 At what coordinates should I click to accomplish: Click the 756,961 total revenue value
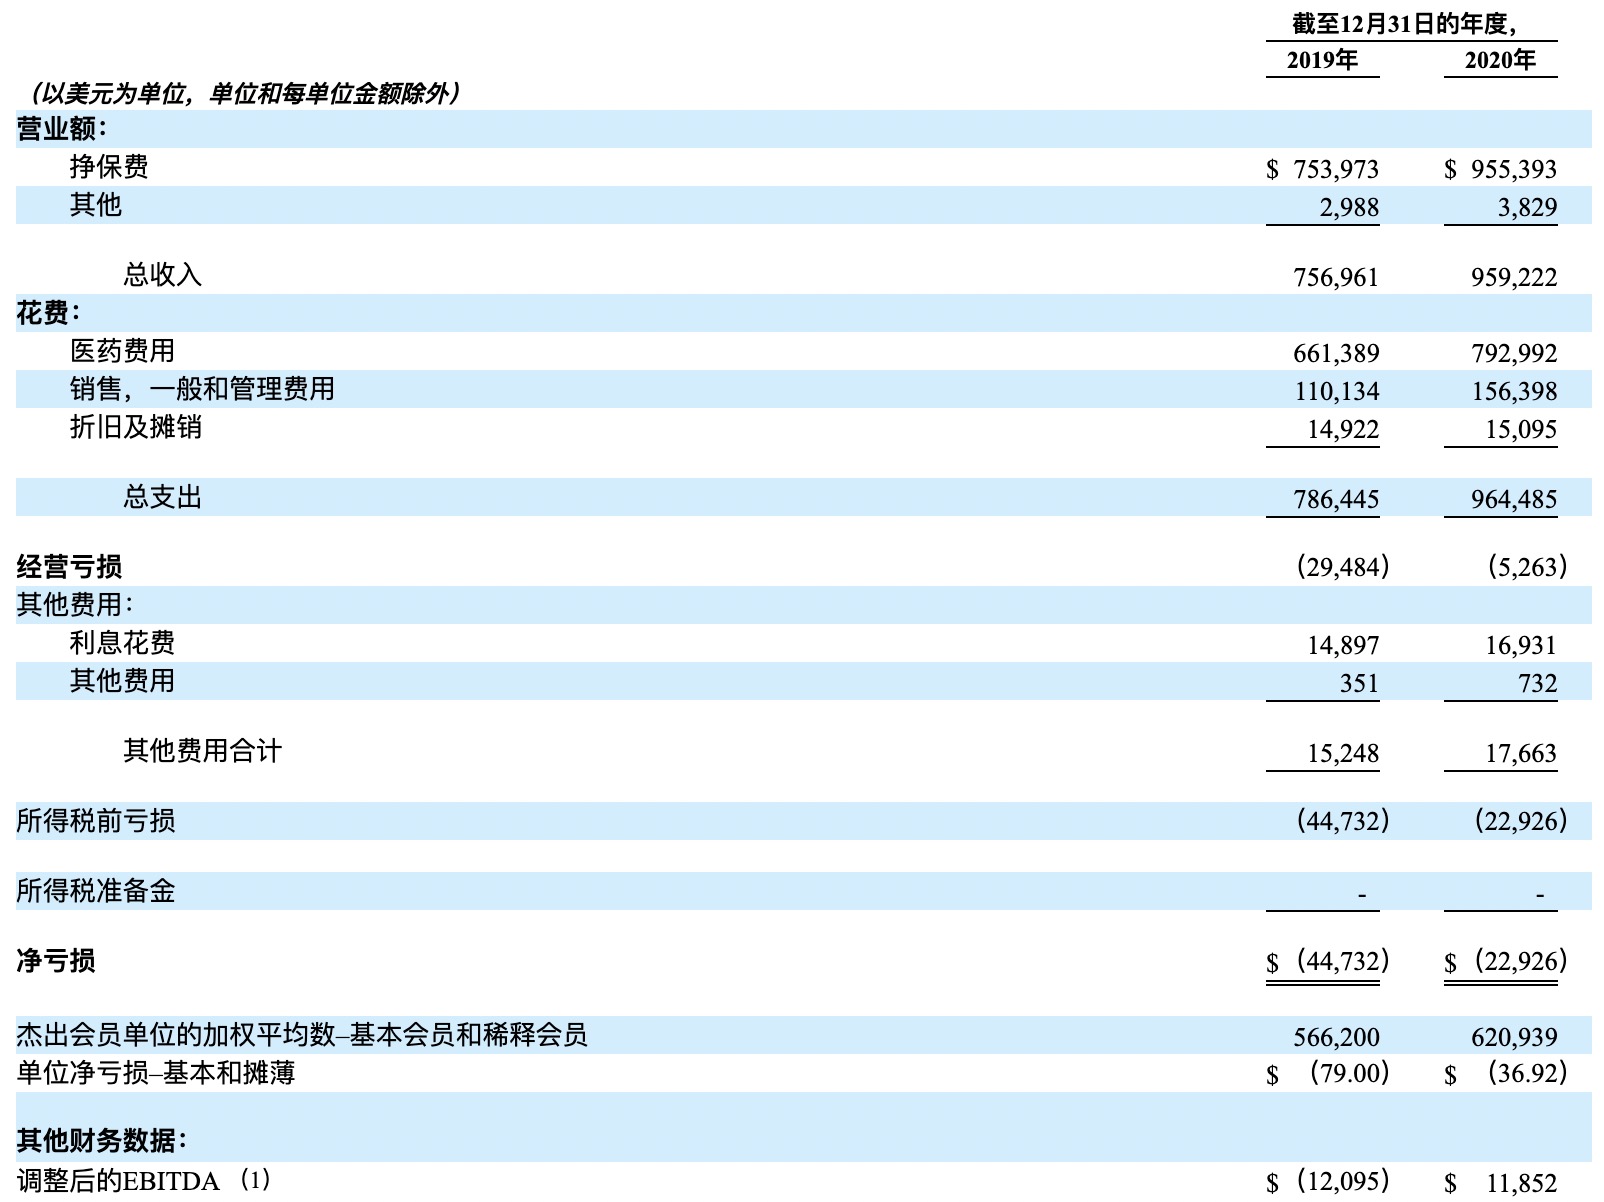pyautogui.click(x=1336, y=277)
